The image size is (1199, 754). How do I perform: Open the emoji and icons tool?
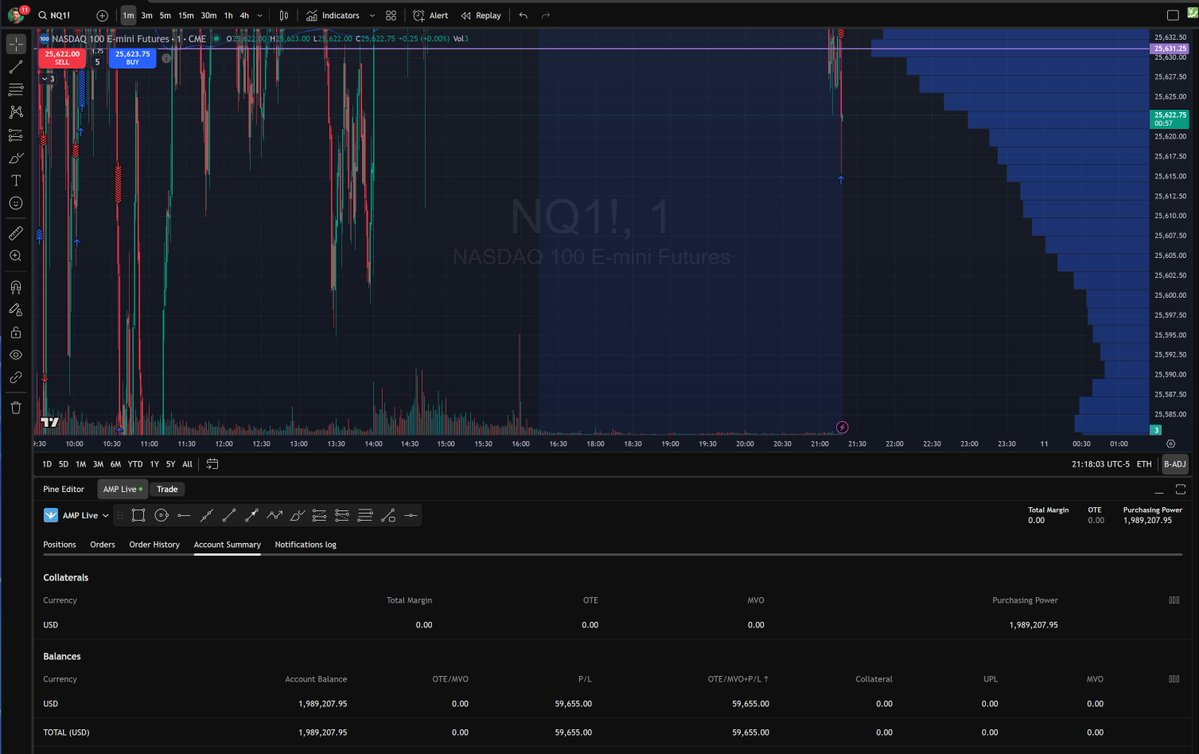16,203
